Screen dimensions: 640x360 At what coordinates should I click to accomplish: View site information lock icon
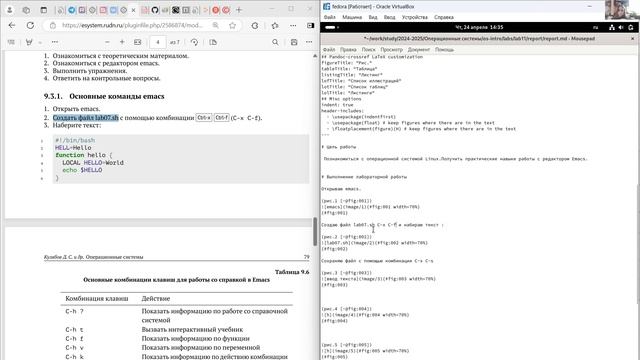[x=53, y=25]
